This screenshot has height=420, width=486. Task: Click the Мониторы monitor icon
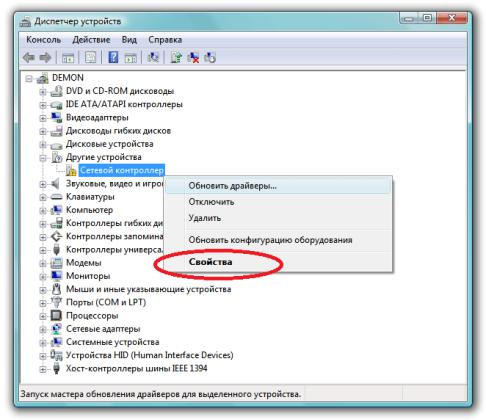(x=56, y=276)
